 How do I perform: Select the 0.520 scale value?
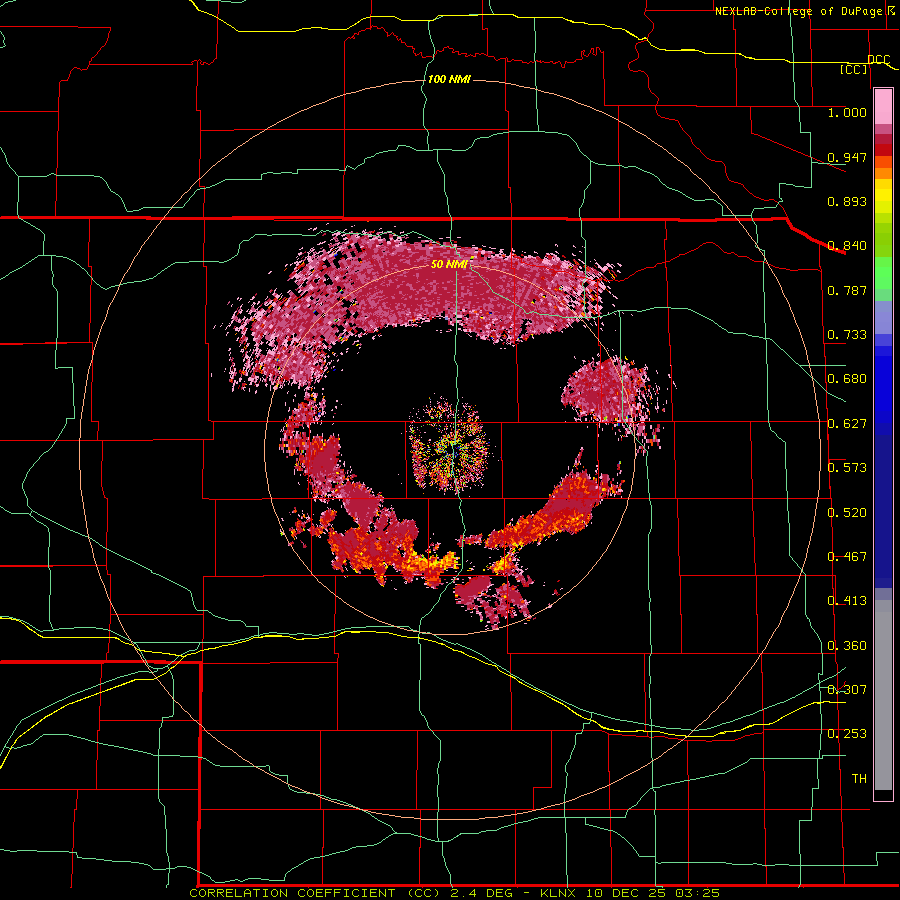click(847, 512)
